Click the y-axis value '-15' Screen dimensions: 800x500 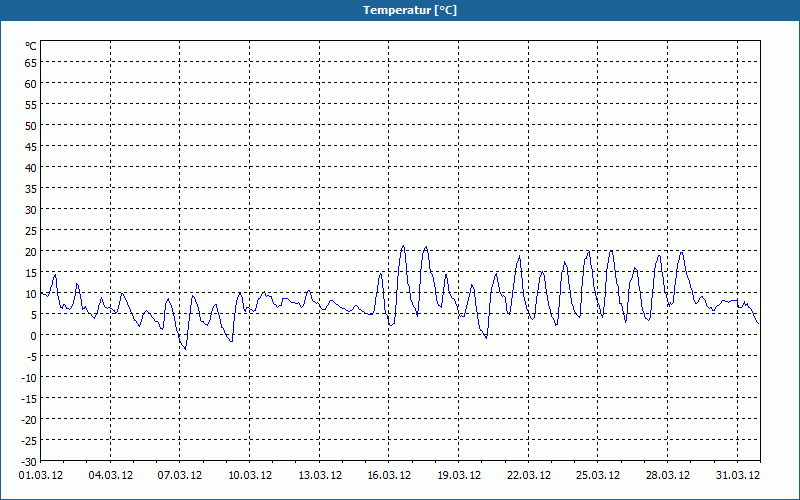[x=29, y=399]
